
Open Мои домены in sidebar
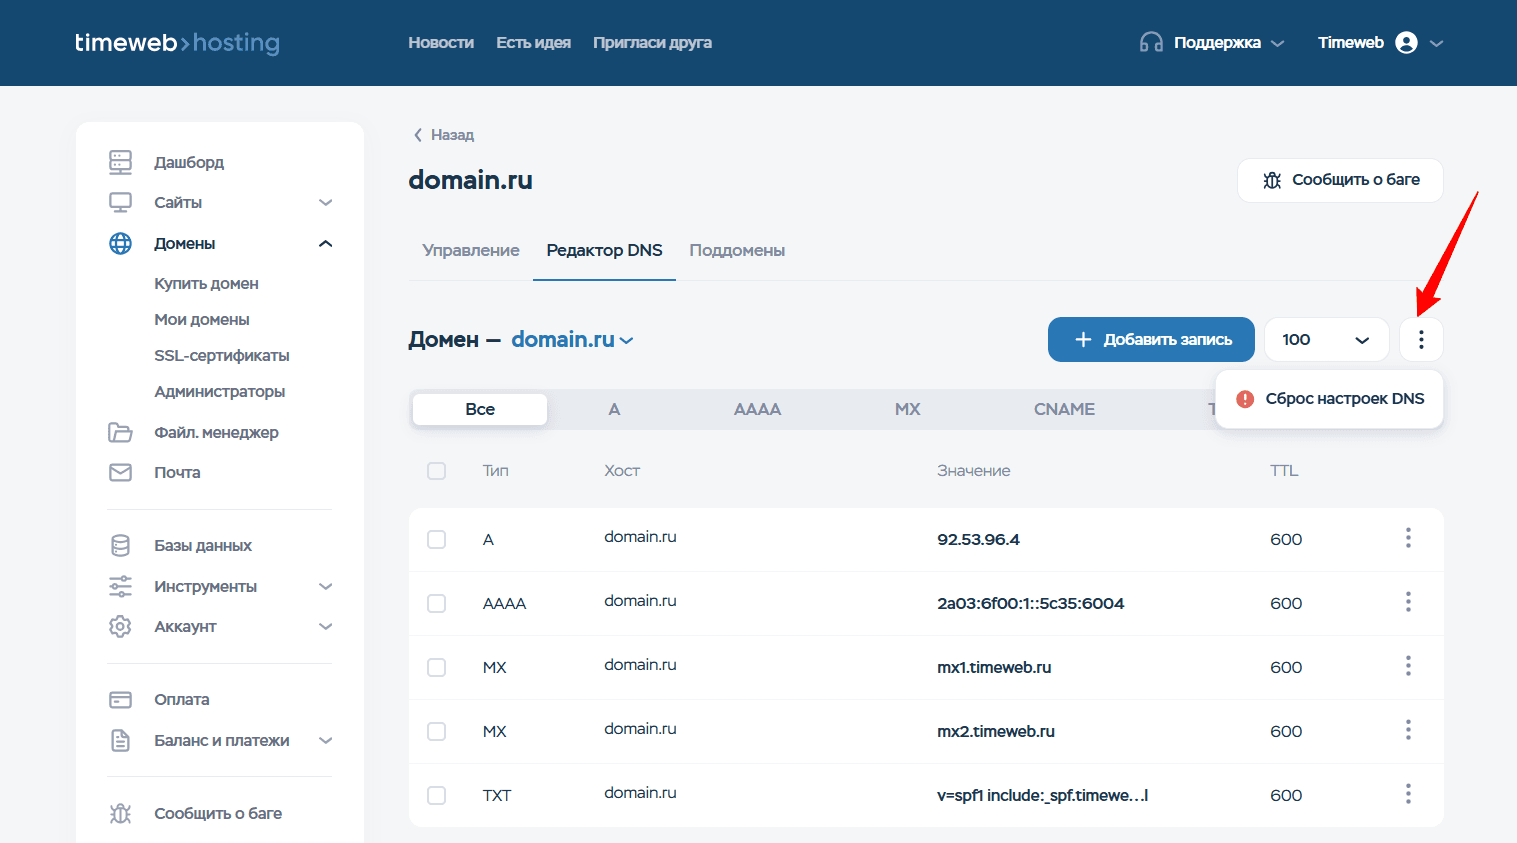click(202, 319)
